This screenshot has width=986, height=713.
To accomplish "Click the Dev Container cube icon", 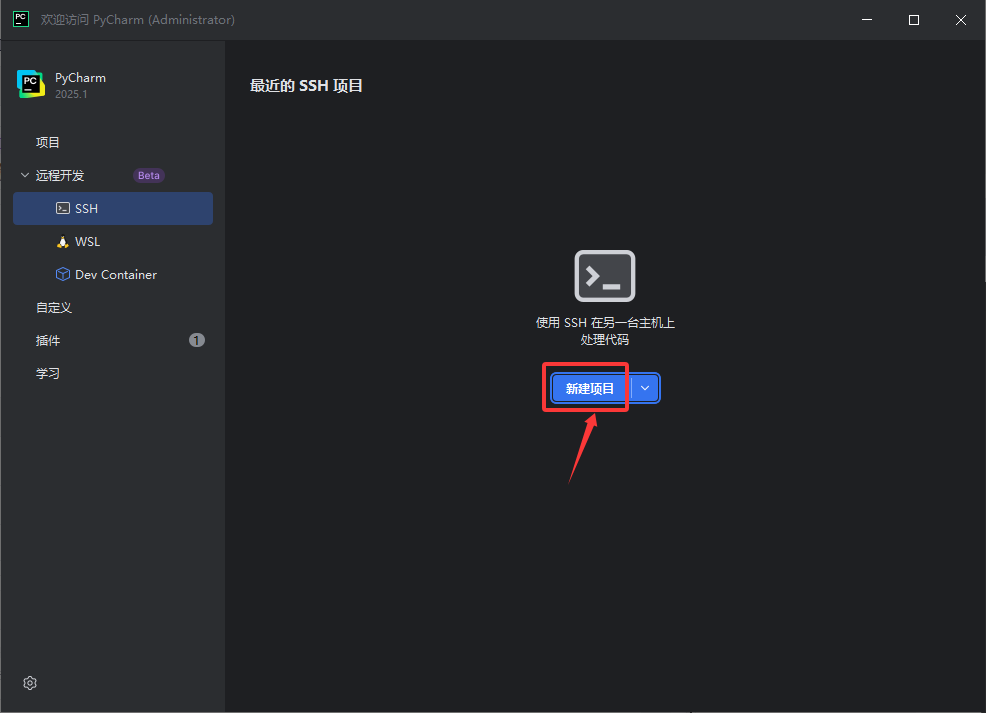I will point(63,274).
